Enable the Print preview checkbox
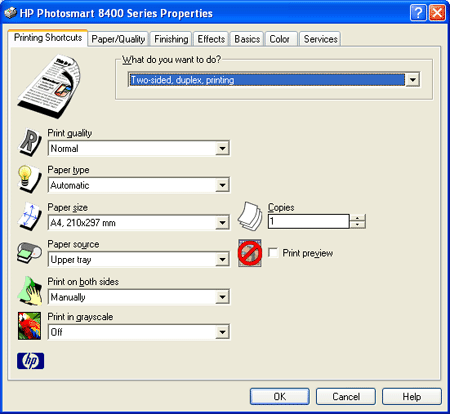 [273, 253]
